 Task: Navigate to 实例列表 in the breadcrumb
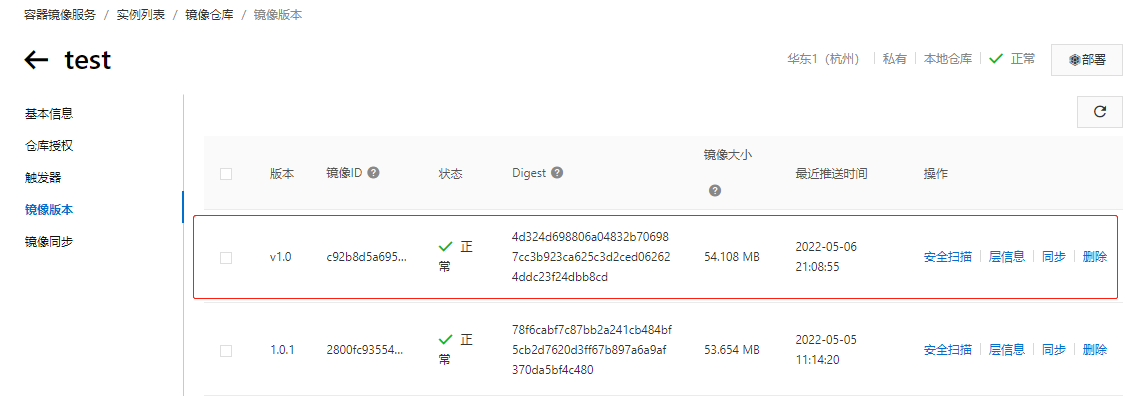coord(140,15)
